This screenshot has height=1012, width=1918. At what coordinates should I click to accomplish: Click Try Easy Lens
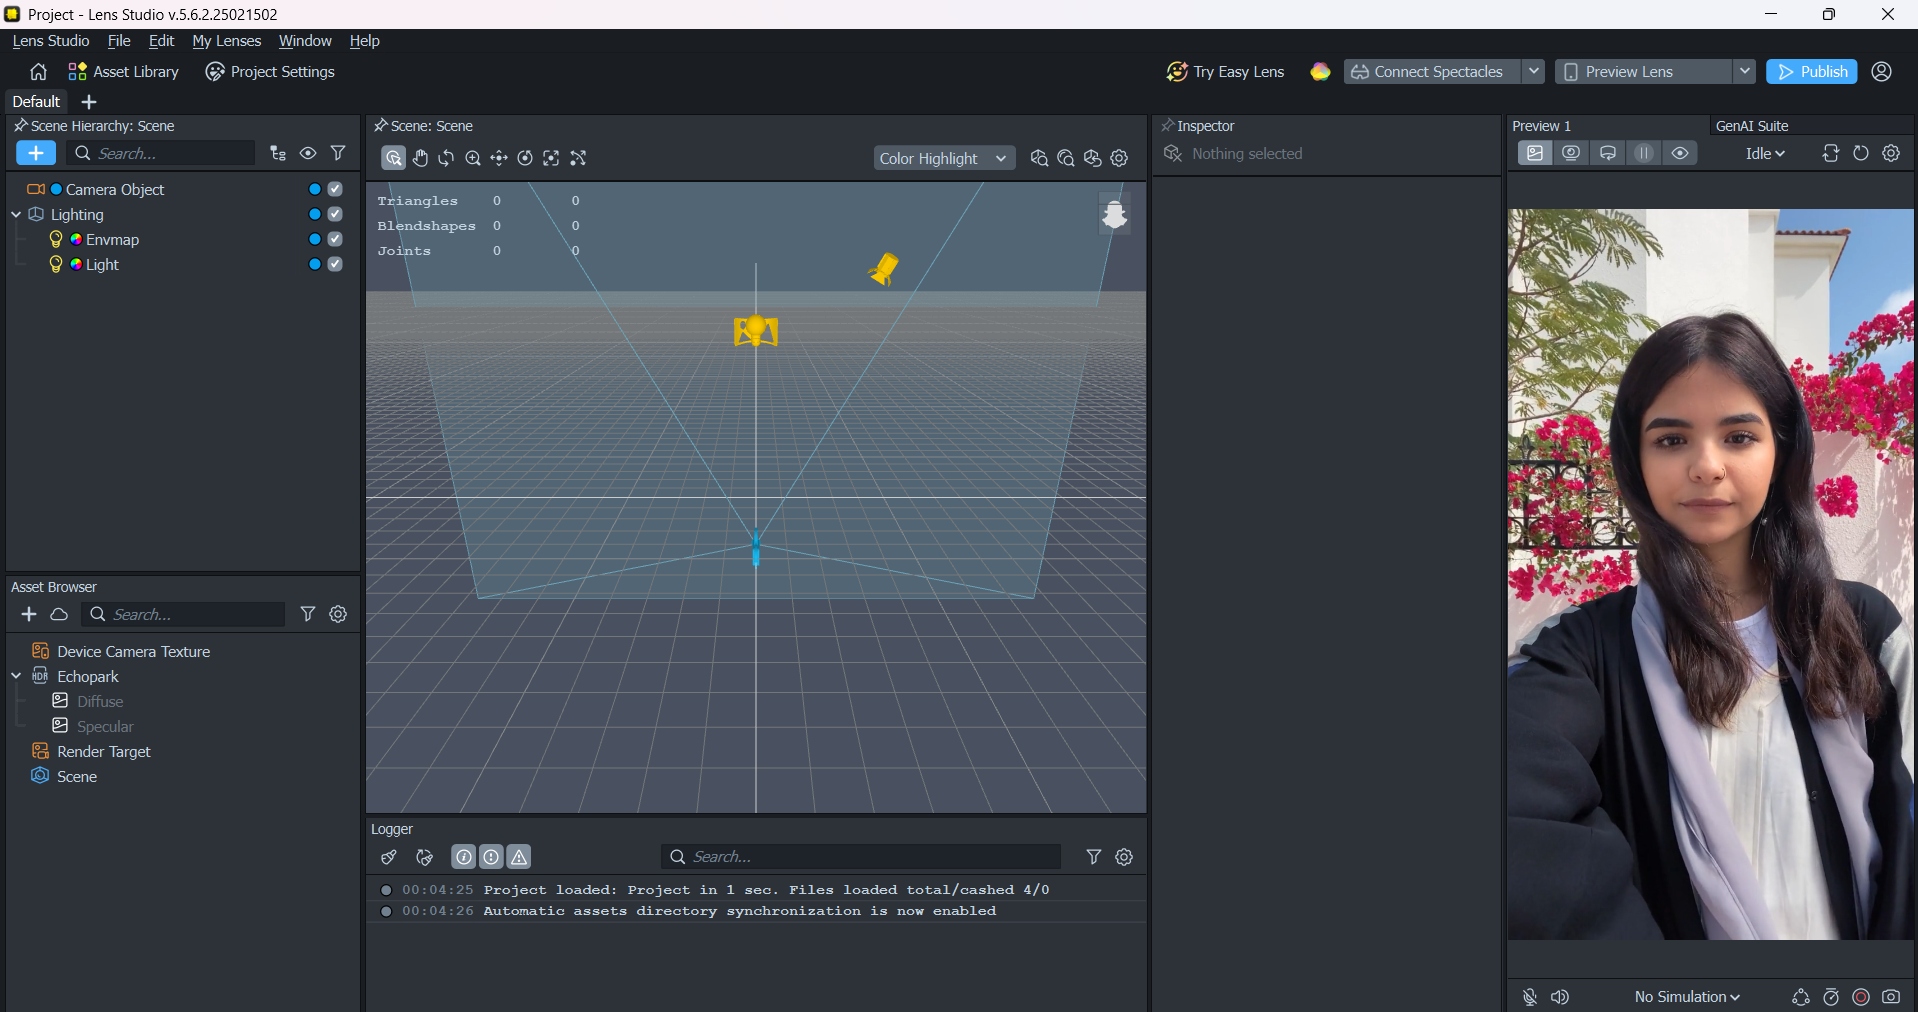1225,72
